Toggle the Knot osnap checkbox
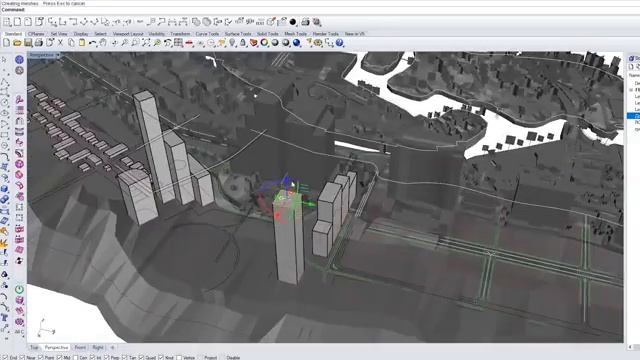Image resolution: width=640 pixels, height=360 pixels. [x=160, y=358]
